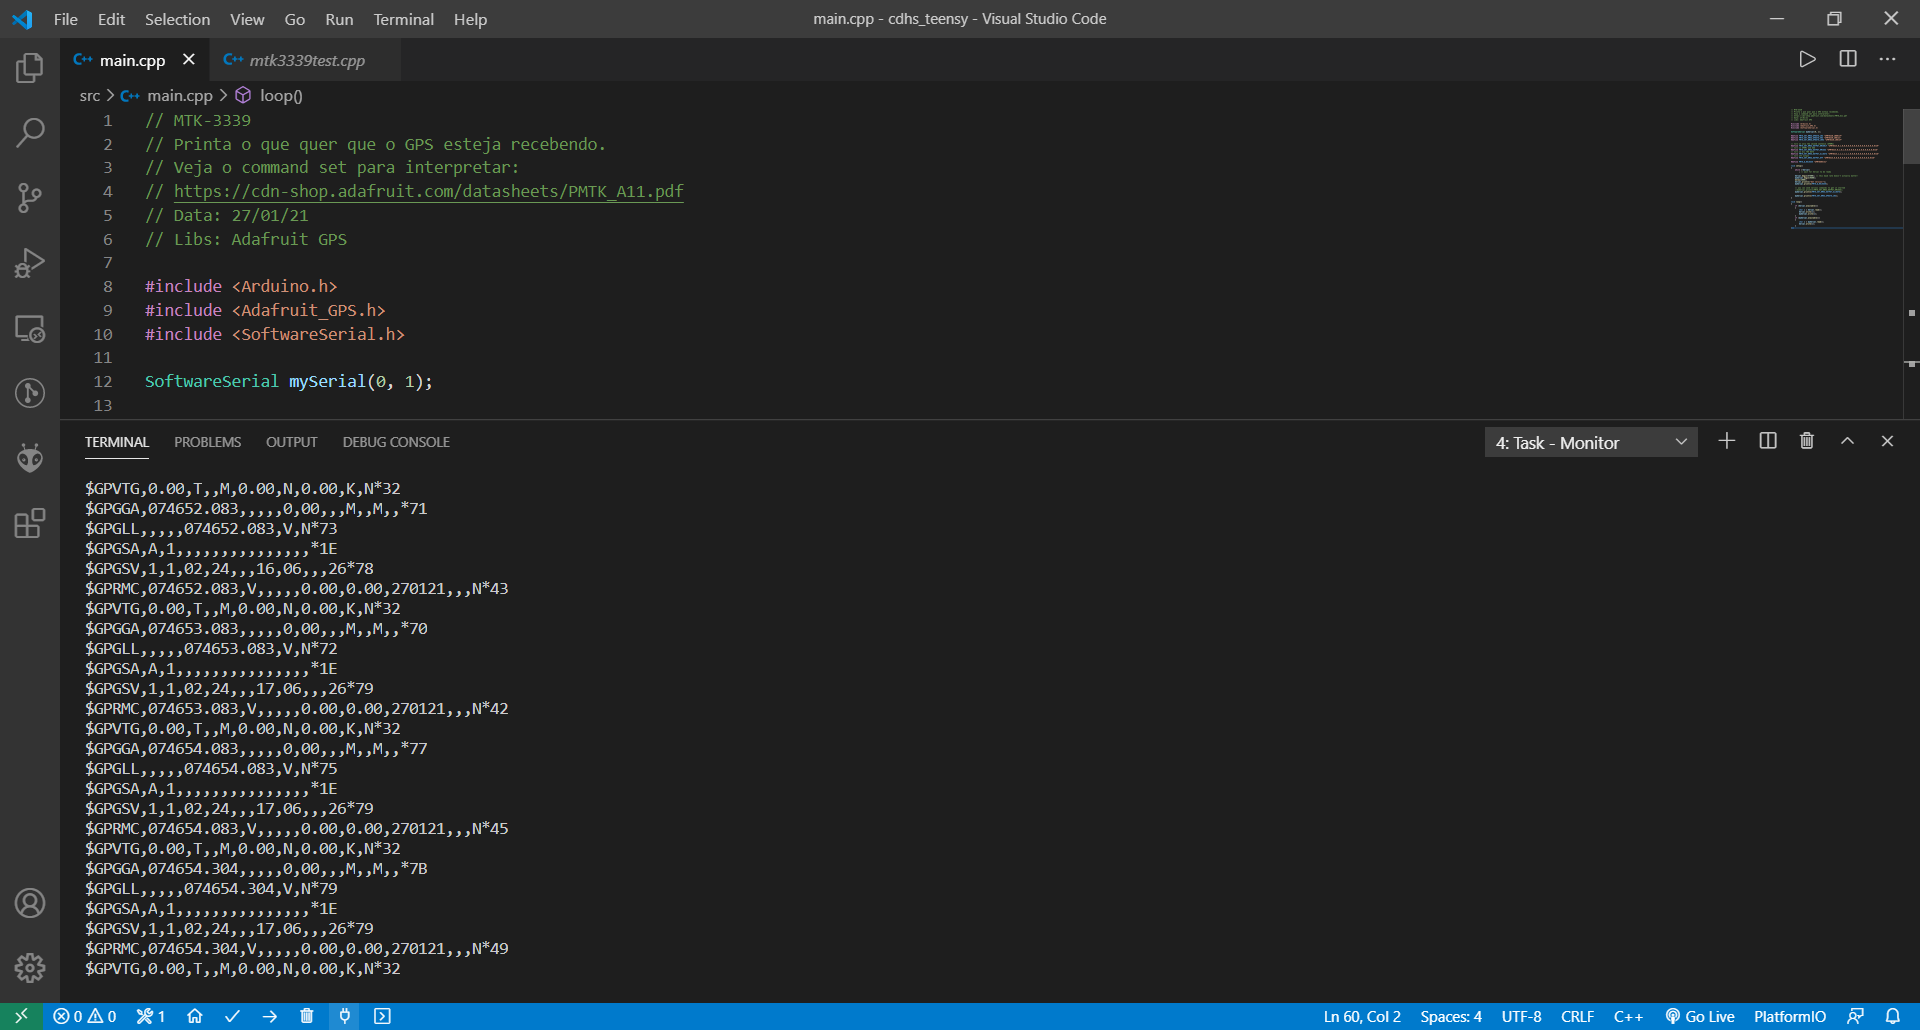Screen dimensions: 1920x1030
Task: Open errors and warnings count in status bar
Action: tap(85, 1016)
